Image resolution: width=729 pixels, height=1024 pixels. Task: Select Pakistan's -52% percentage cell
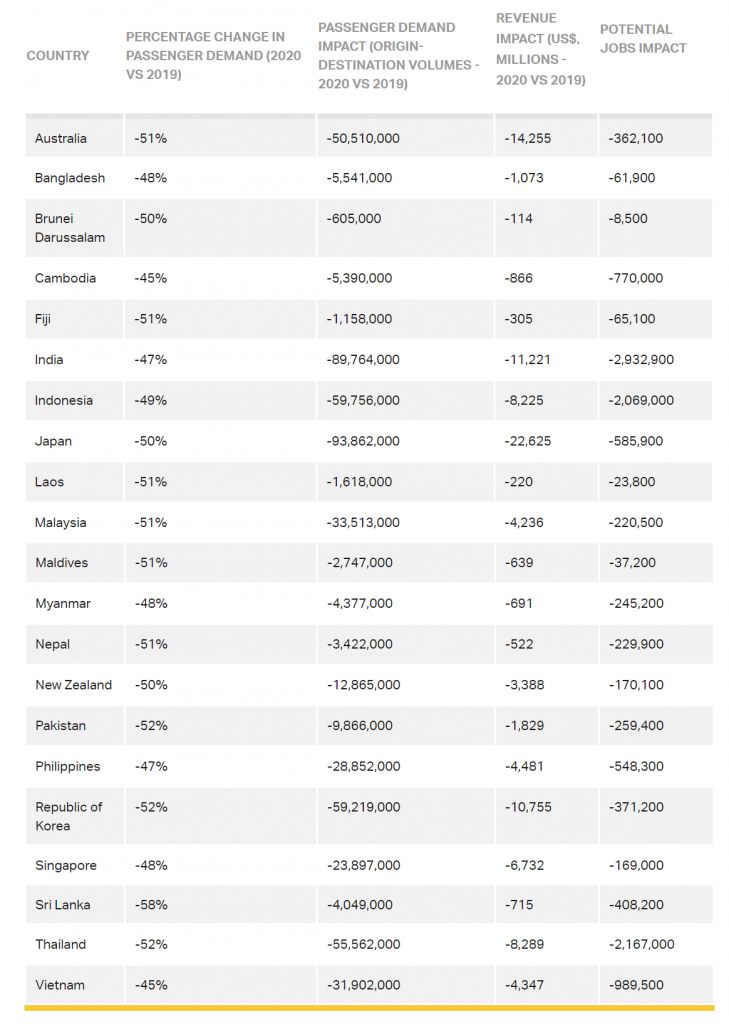(x=152, y=725)
